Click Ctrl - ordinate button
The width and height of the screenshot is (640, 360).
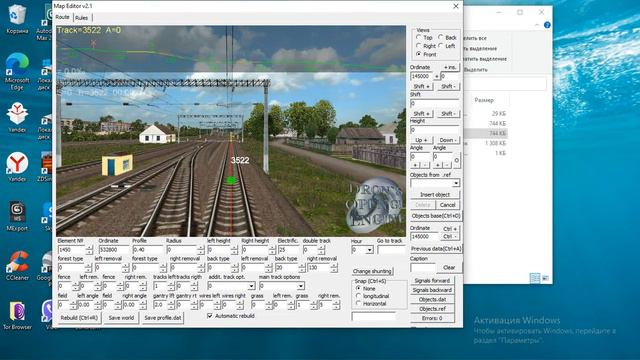(450, 236)
